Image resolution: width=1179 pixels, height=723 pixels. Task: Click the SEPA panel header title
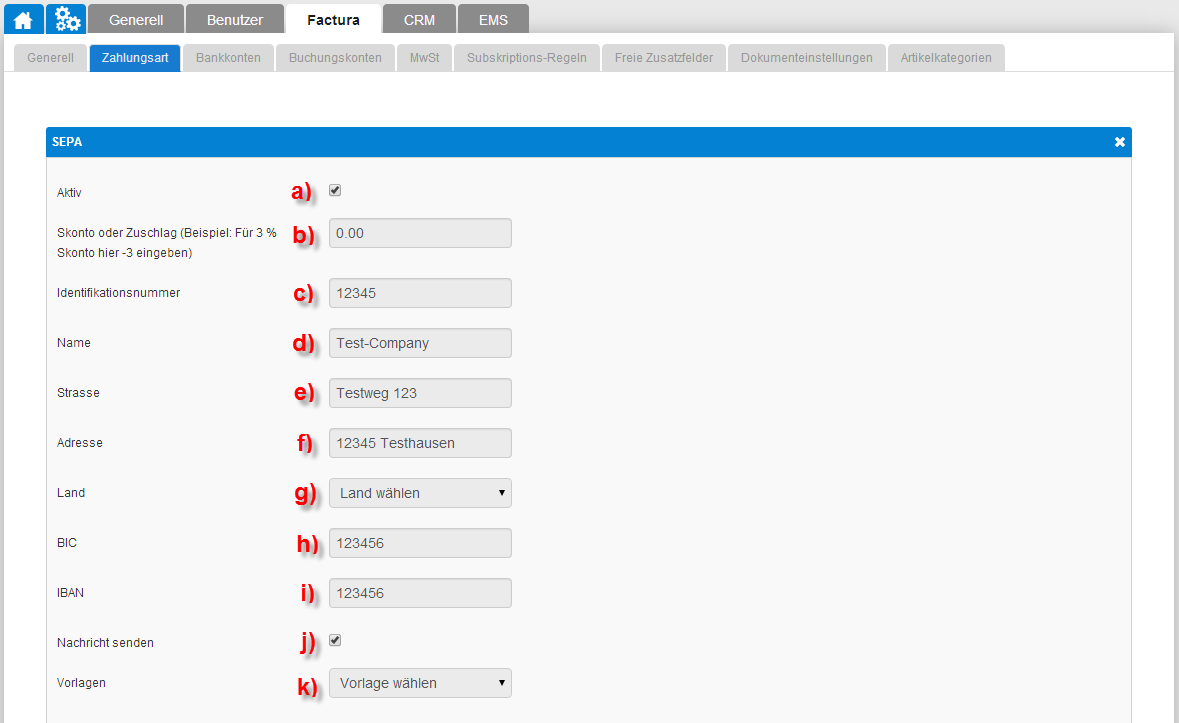(x=67, y=142)
